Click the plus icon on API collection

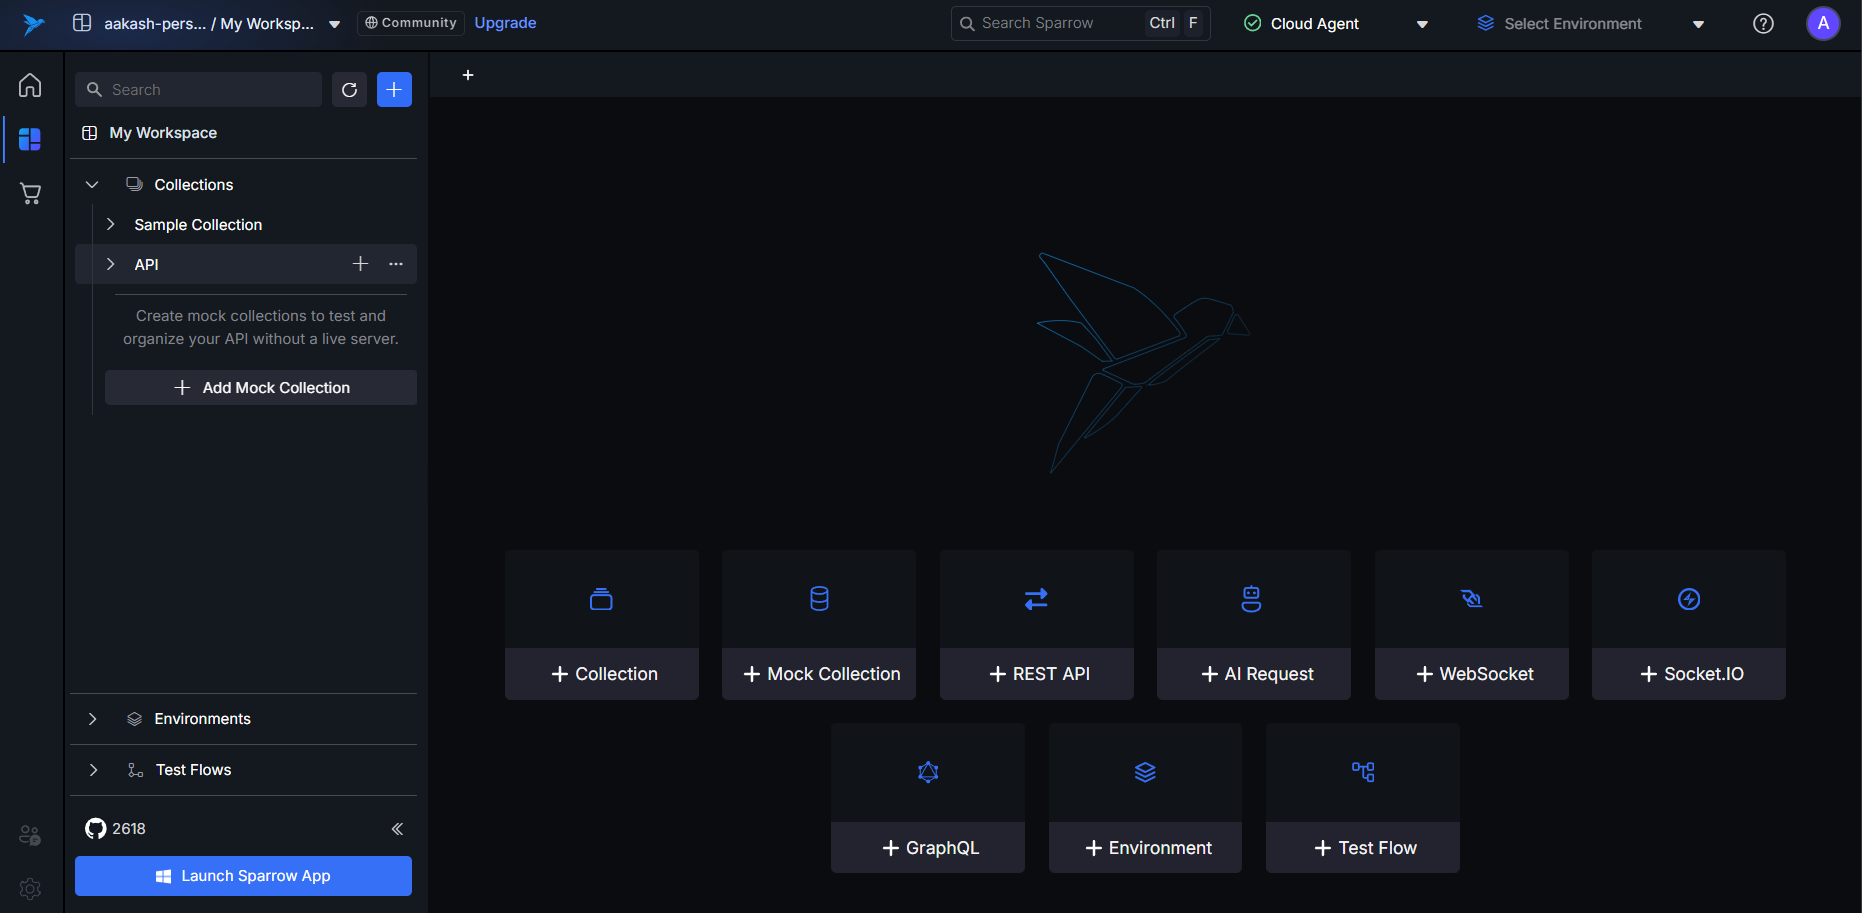(360, 264)
